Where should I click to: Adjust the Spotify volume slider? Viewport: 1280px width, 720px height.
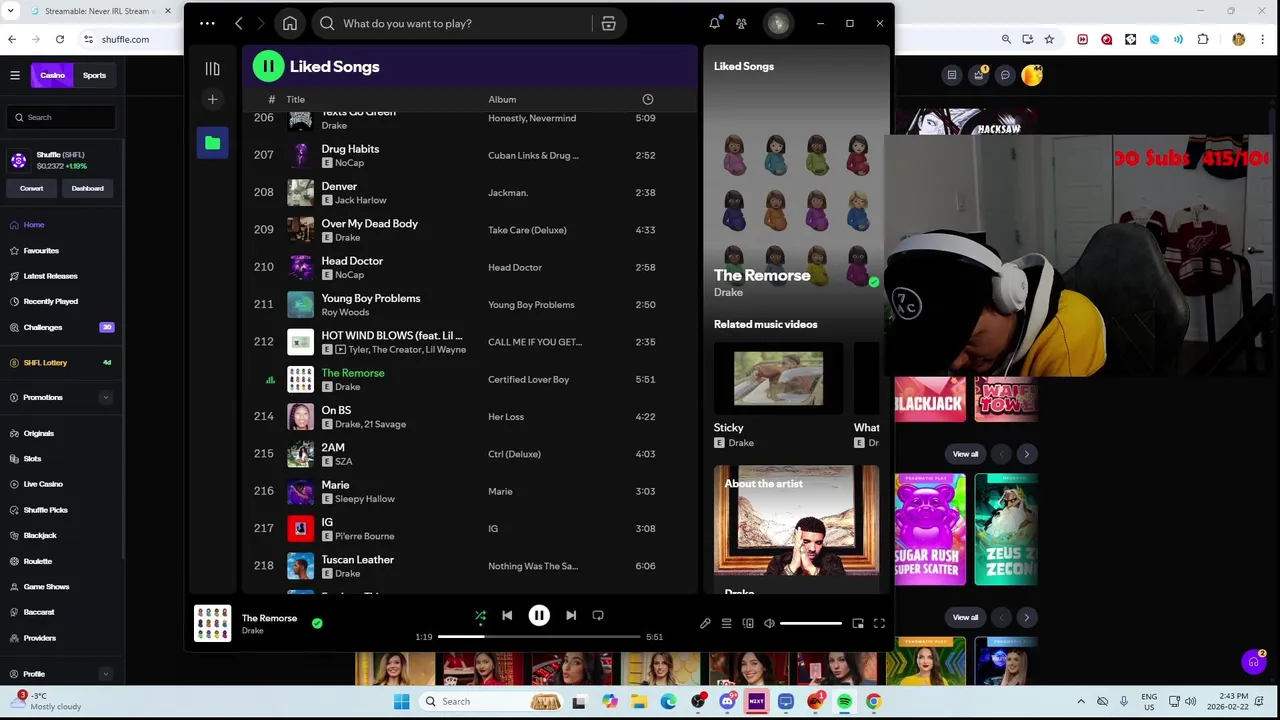point(810,623)
